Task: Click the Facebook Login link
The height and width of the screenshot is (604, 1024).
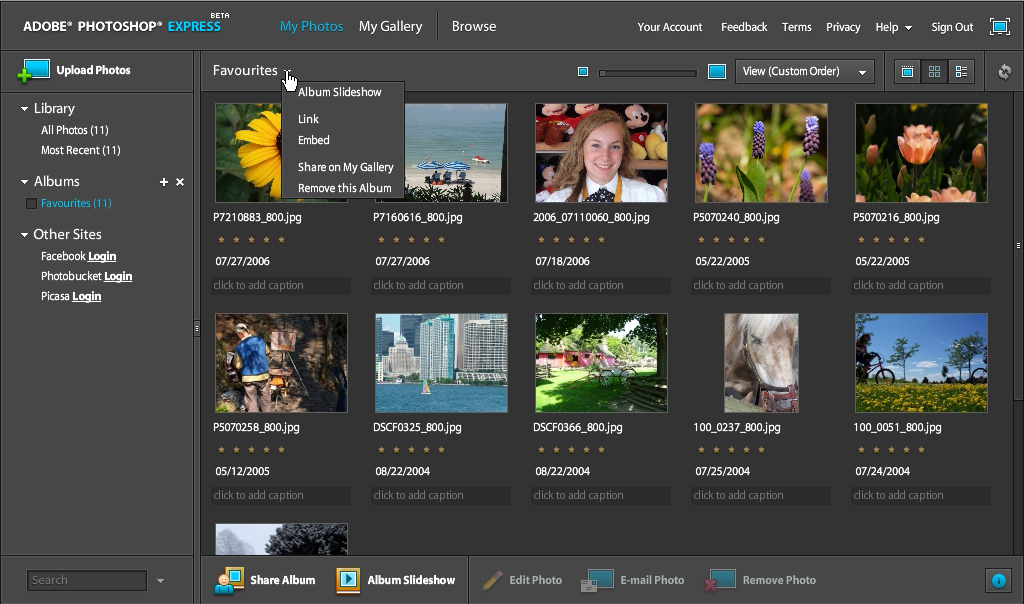Action: (x=102, y=257)
